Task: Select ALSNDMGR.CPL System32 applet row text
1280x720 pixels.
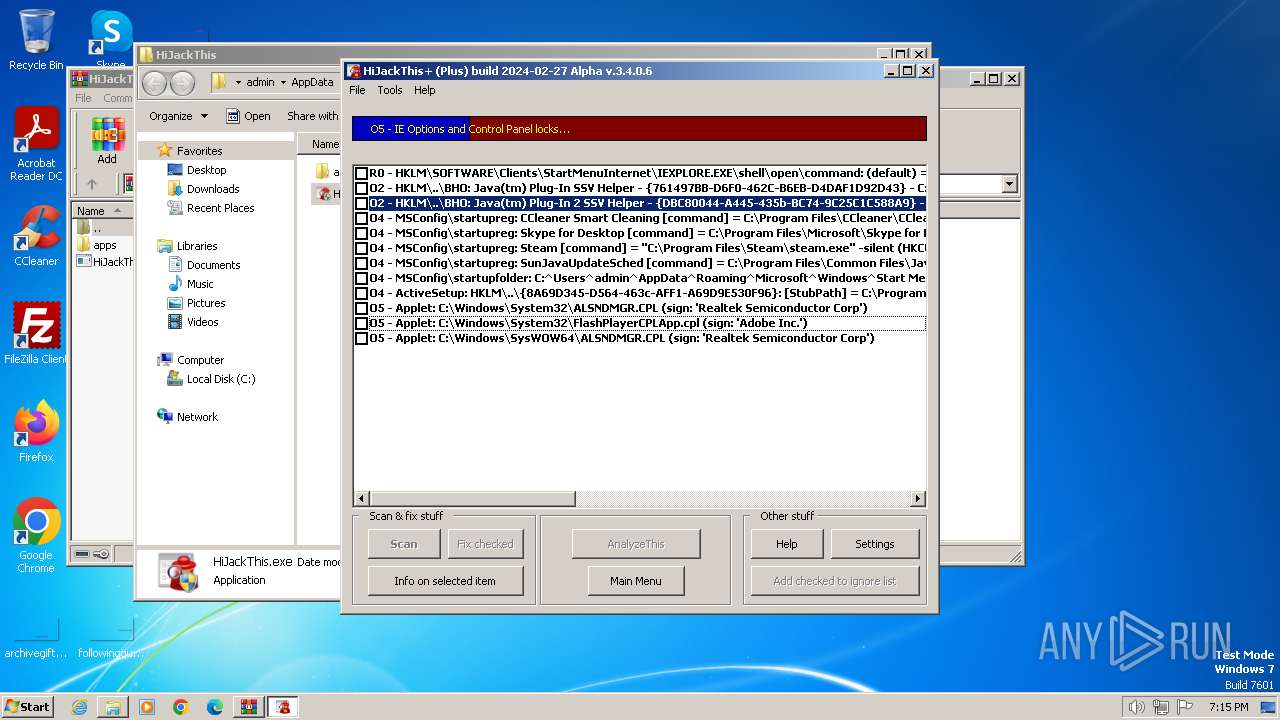Action: click(618, 308)
